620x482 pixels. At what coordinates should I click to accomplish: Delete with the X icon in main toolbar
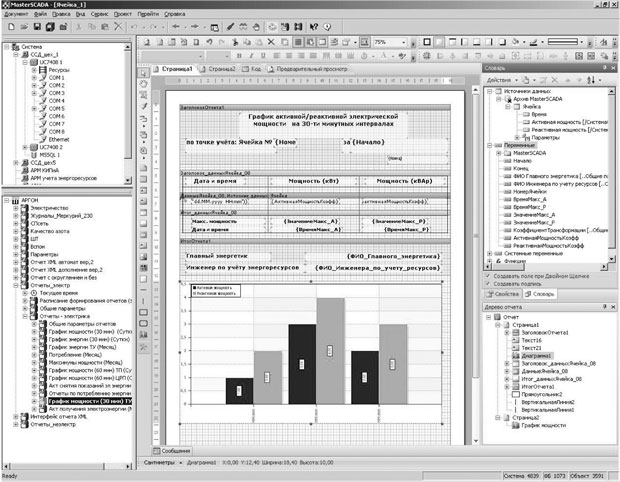[x=118, y=27]
